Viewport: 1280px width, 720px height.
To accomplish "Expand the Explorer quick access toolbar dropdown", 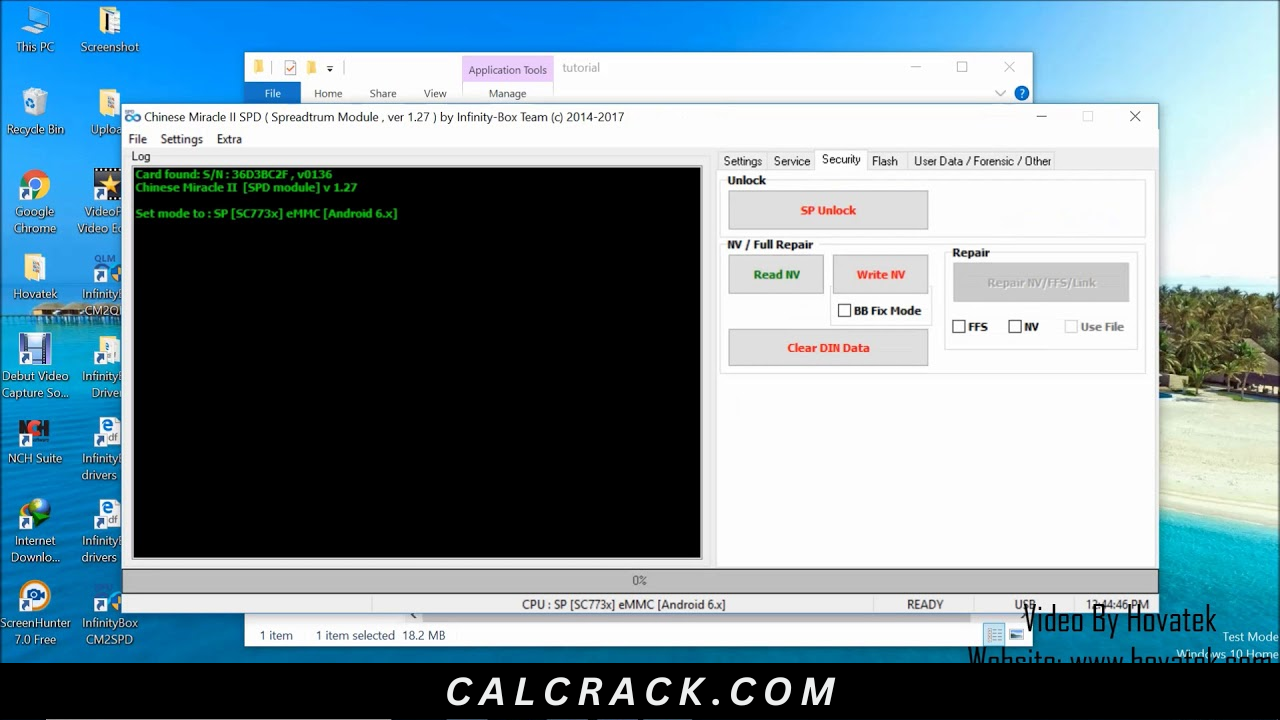I will (x=329, y=69).
